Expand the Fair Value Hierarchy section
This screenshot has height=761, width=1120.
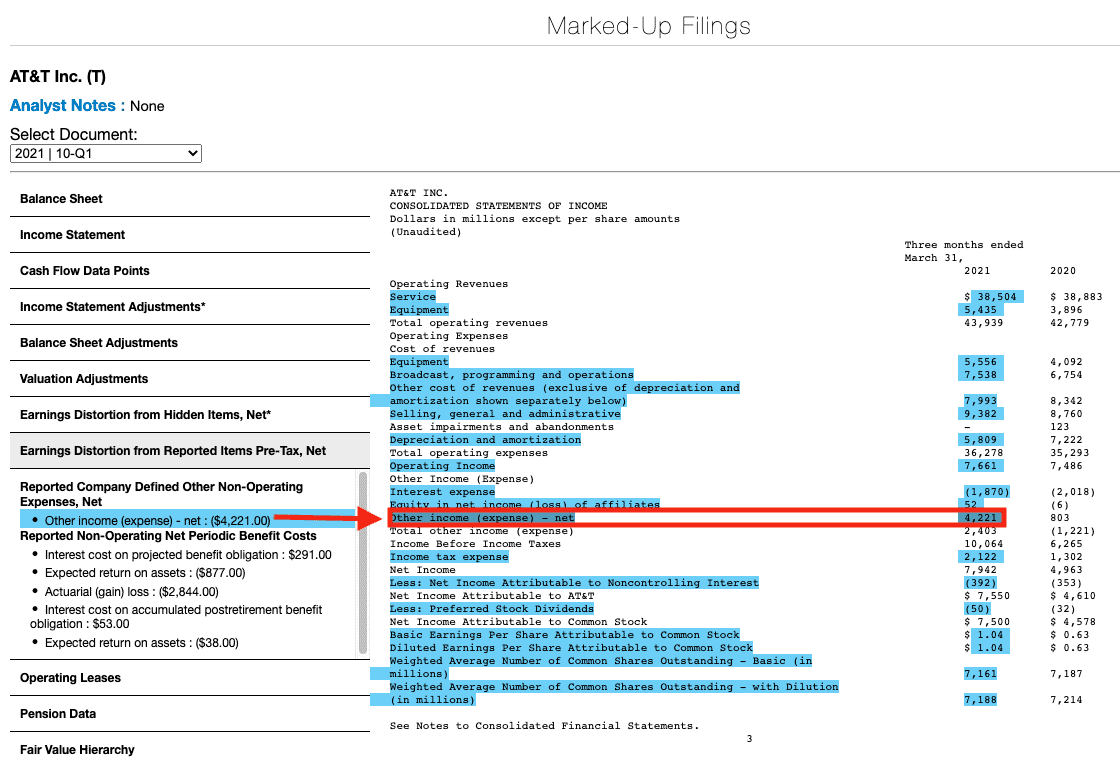tap(189, 750)
